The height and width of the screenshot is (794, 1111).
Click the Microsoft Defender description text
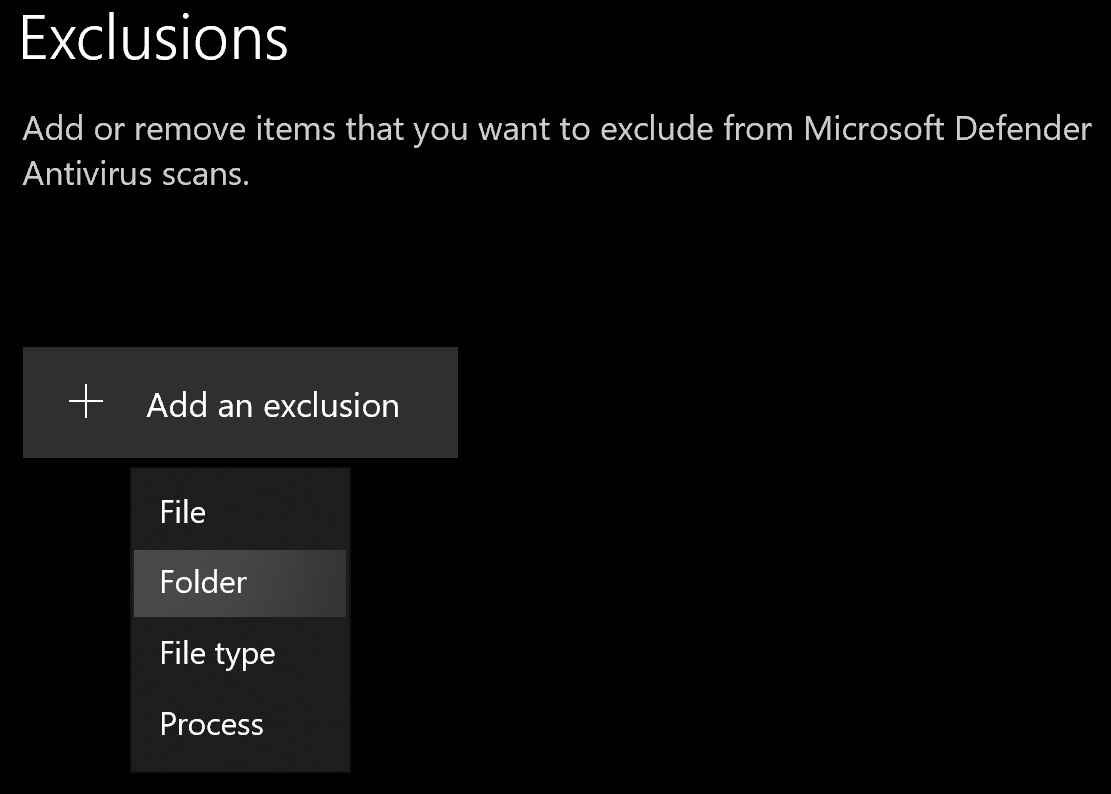[556, 130]
